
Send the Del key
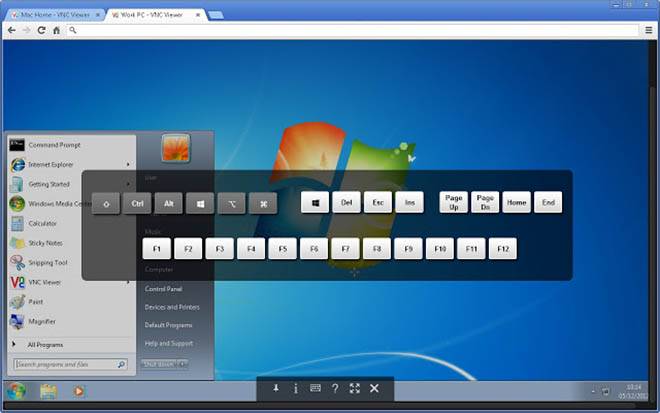[346, 203]
